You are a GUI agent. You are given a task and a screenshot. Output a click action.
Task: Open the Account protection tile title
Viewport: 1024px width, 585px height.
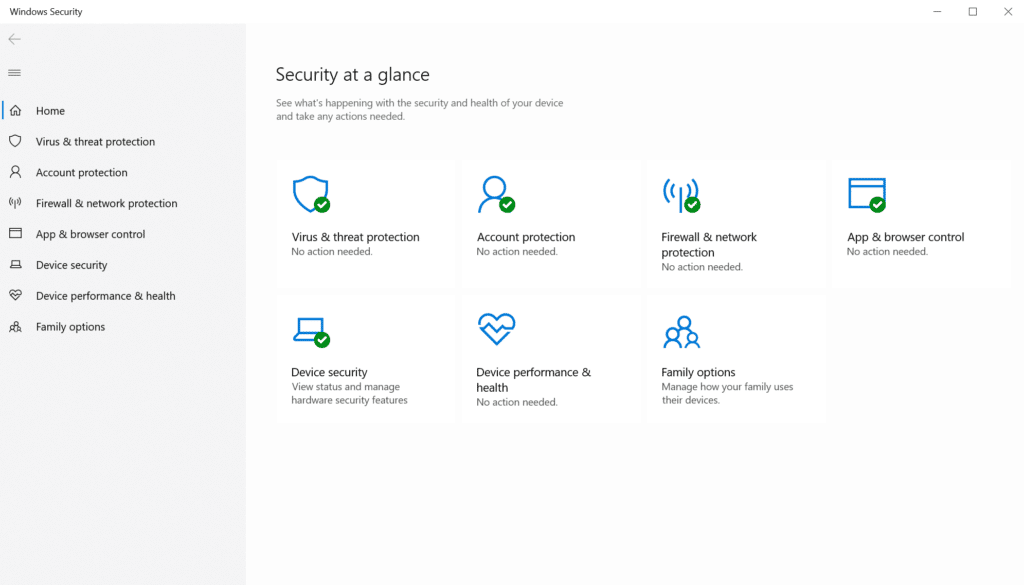click(x=526, y=237)
